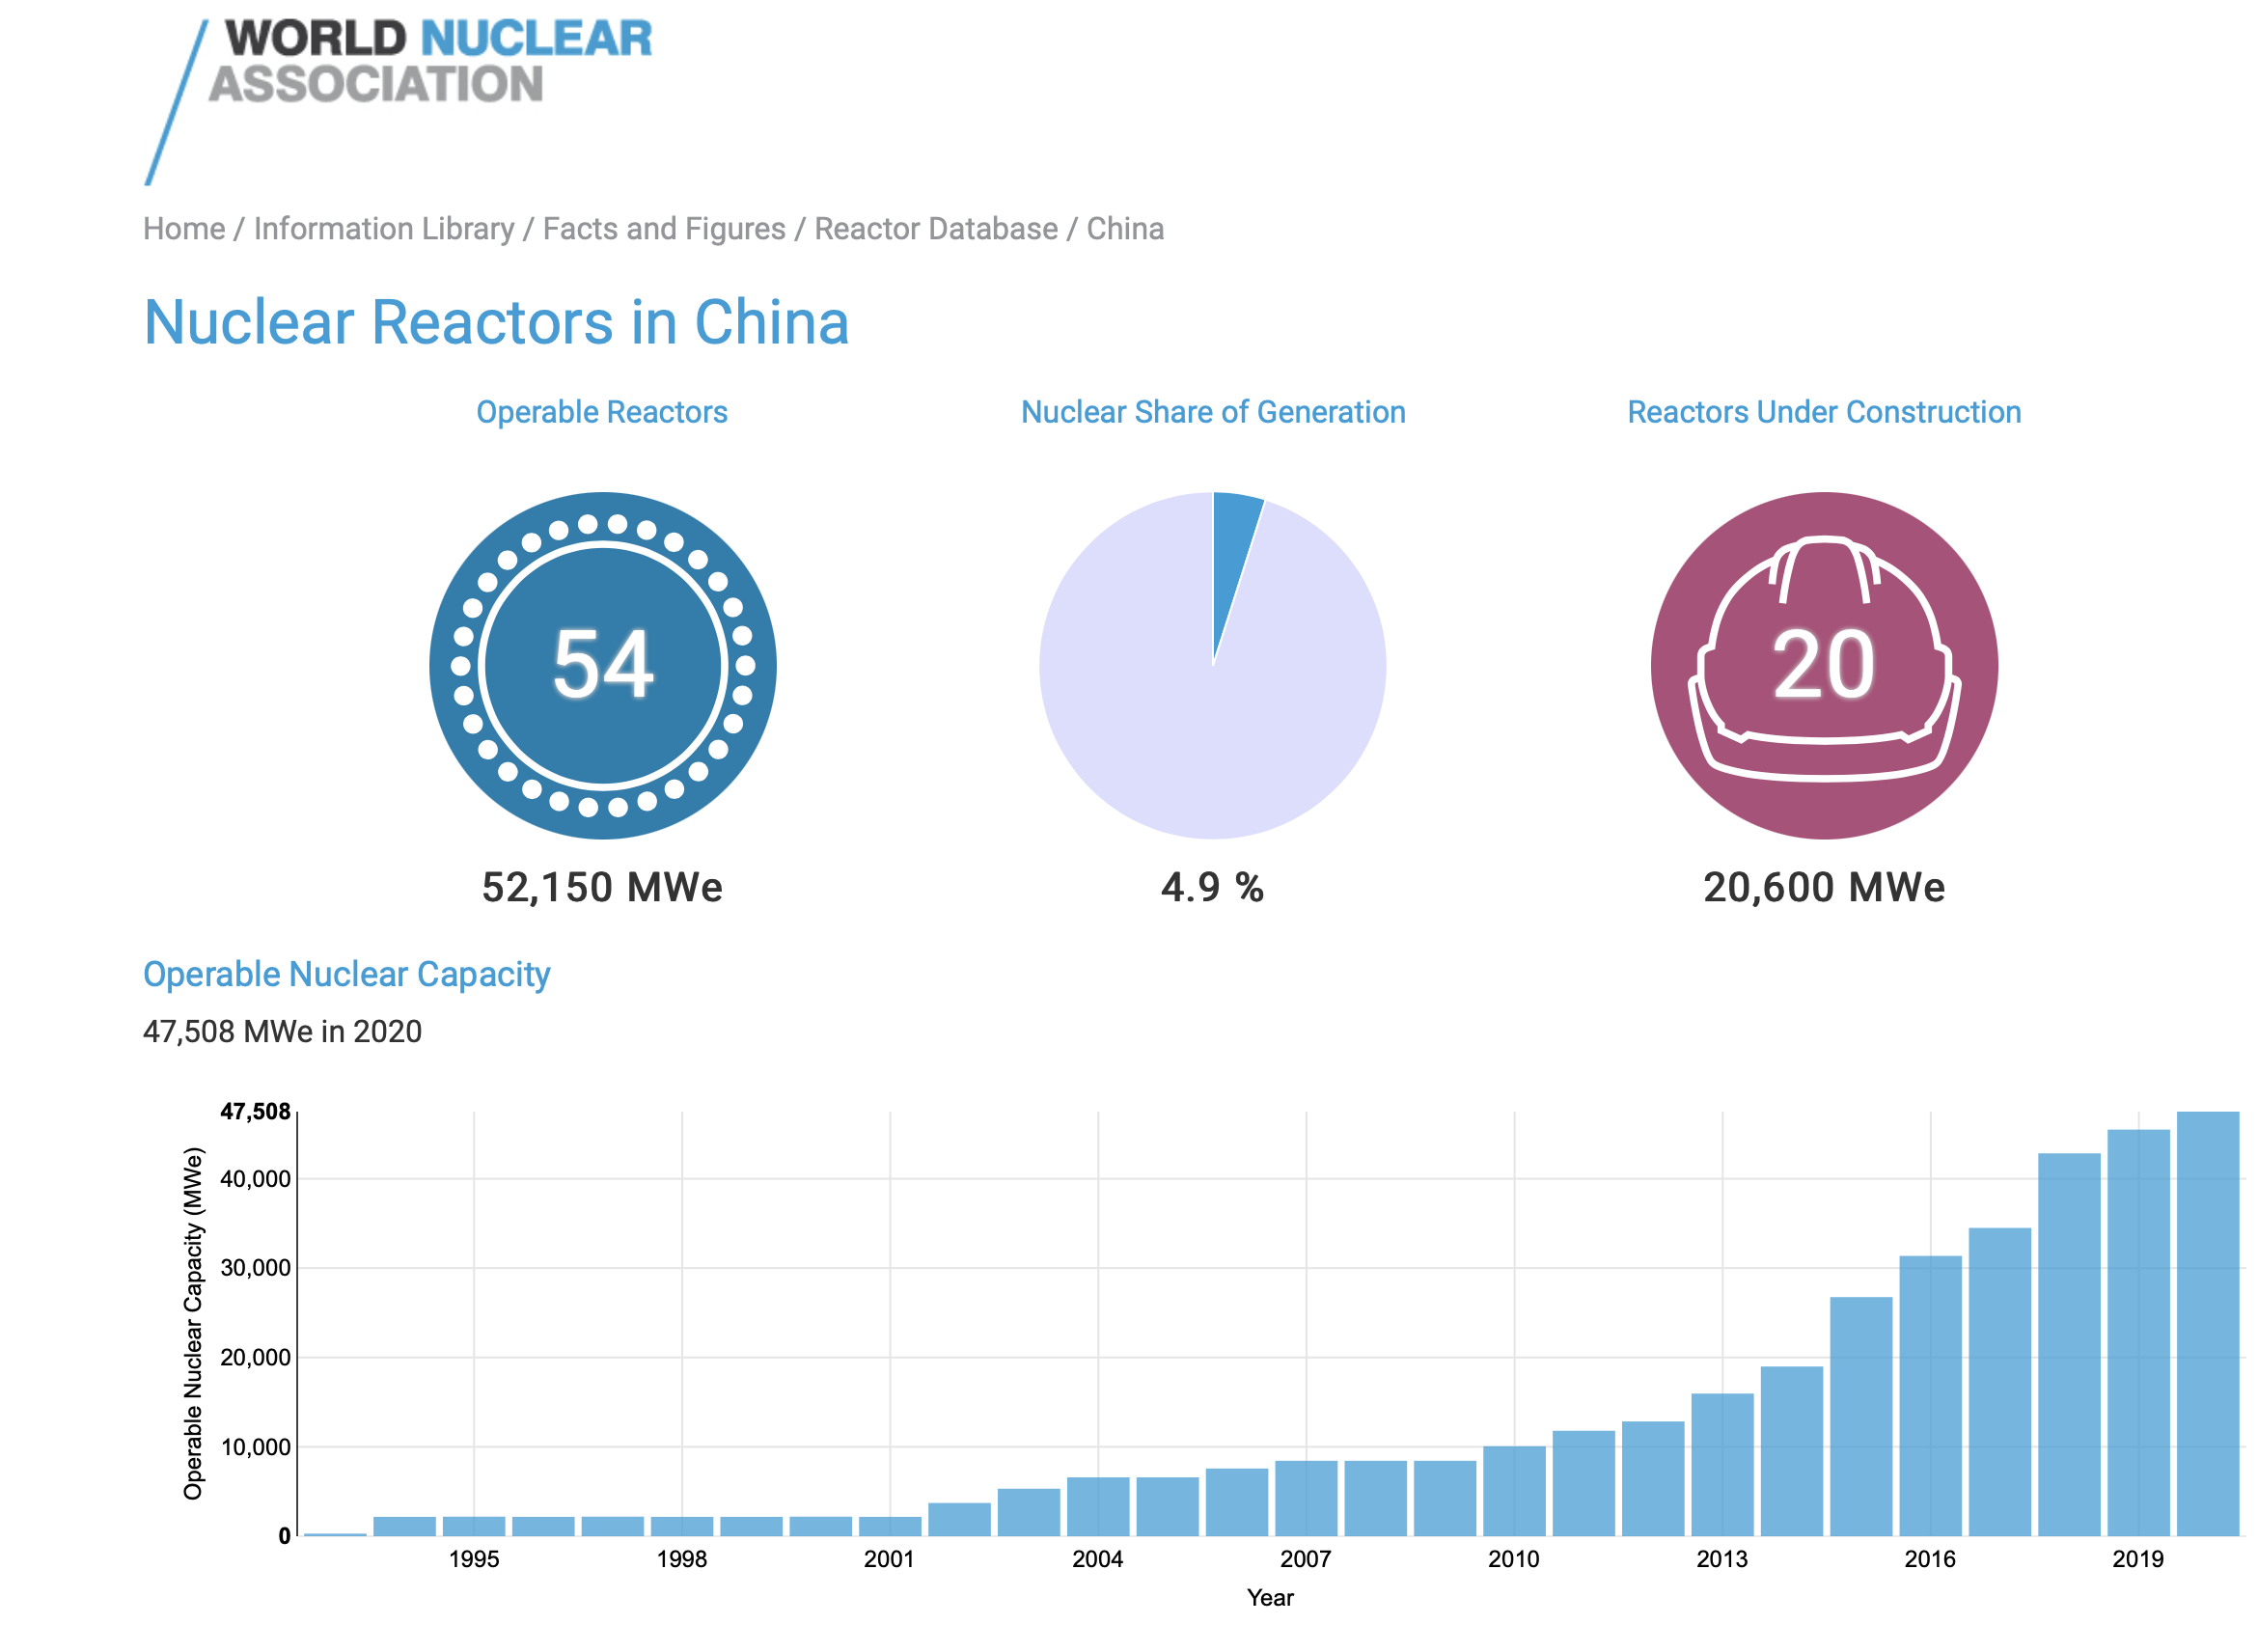The height and width of the screenshot is (1652, 2258).
Task: Navigate to Reactor Database breadcrumb
Action: pos(935,229)
